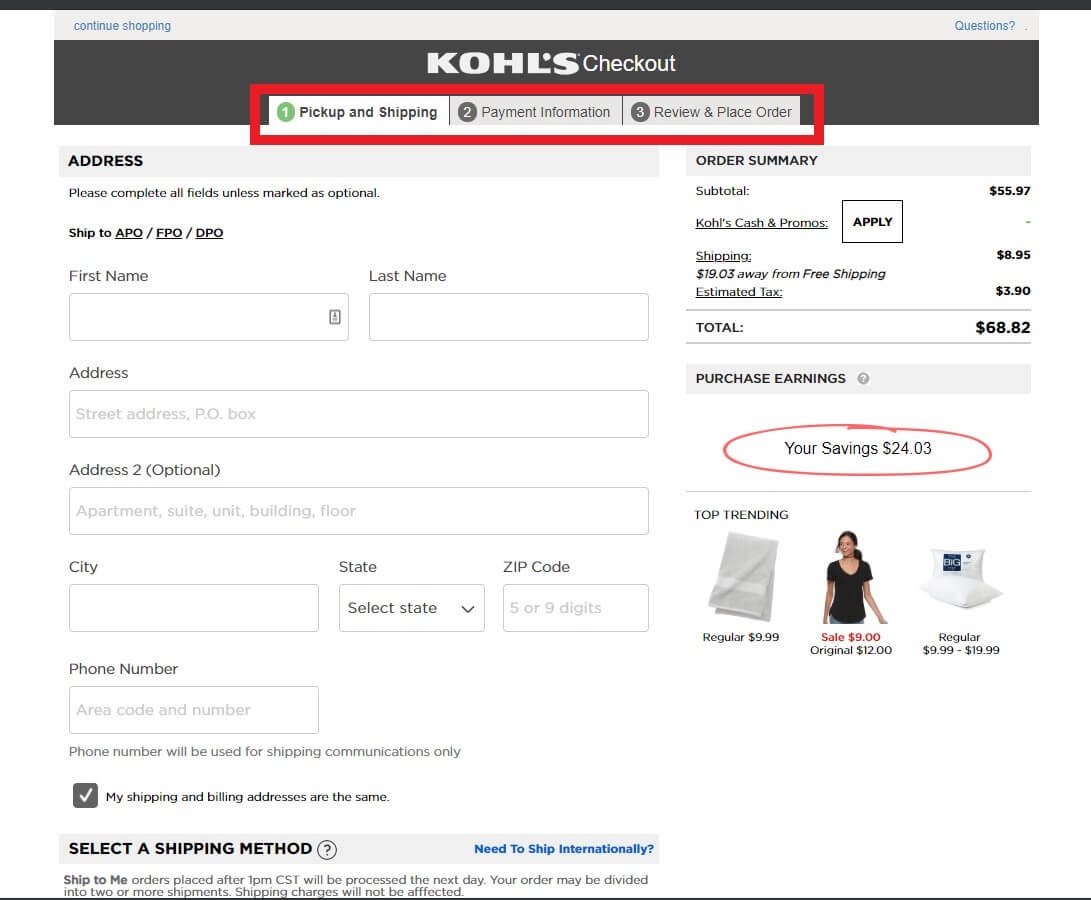Open the Questions? link
The height and width of the screenshot is (900, 1091).
pos(984,26)
